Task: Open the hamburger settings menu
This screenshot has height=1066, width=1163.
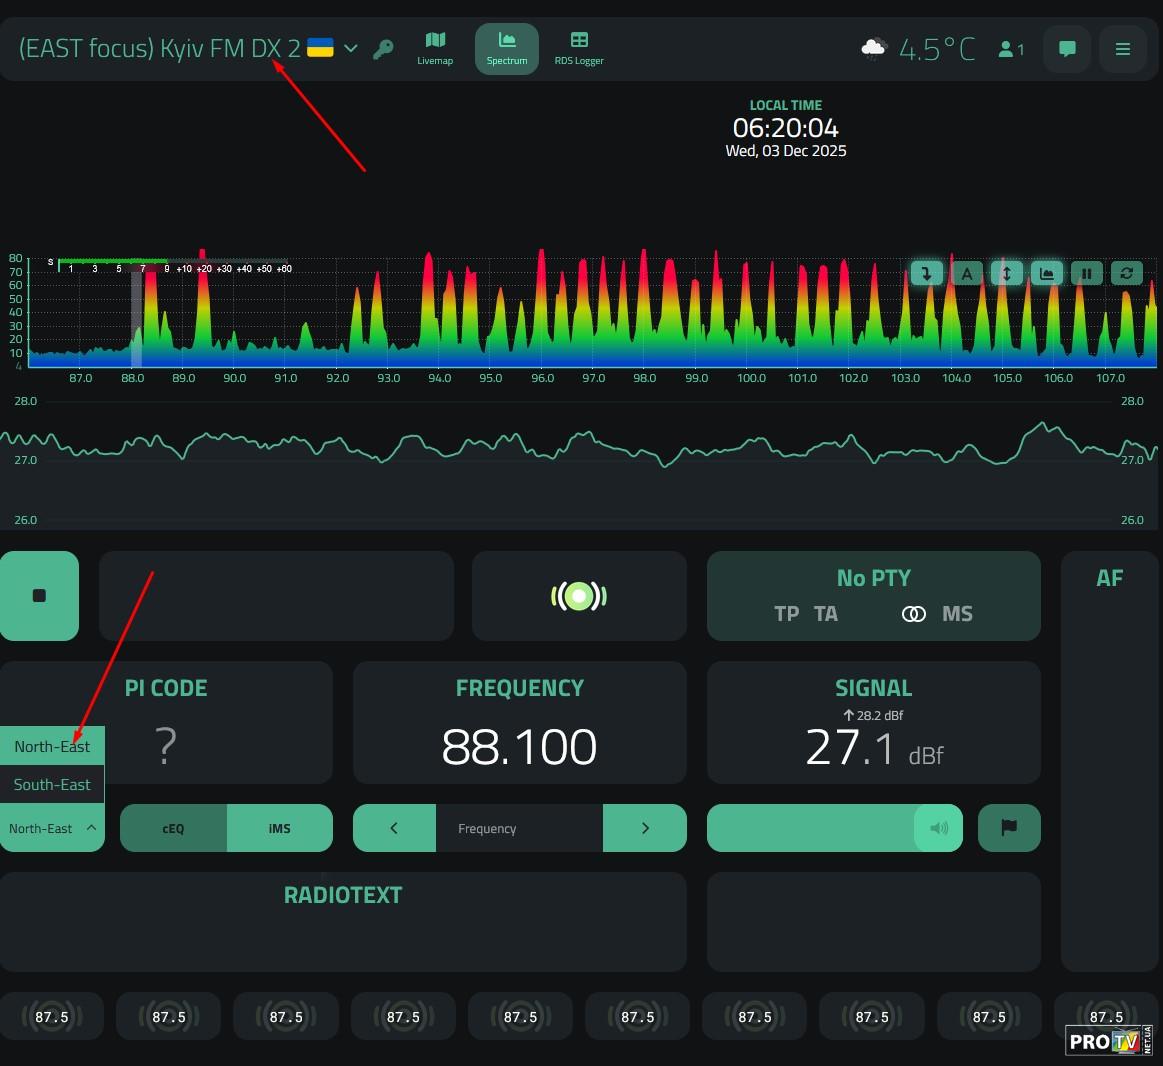Action: (1123, 49)
